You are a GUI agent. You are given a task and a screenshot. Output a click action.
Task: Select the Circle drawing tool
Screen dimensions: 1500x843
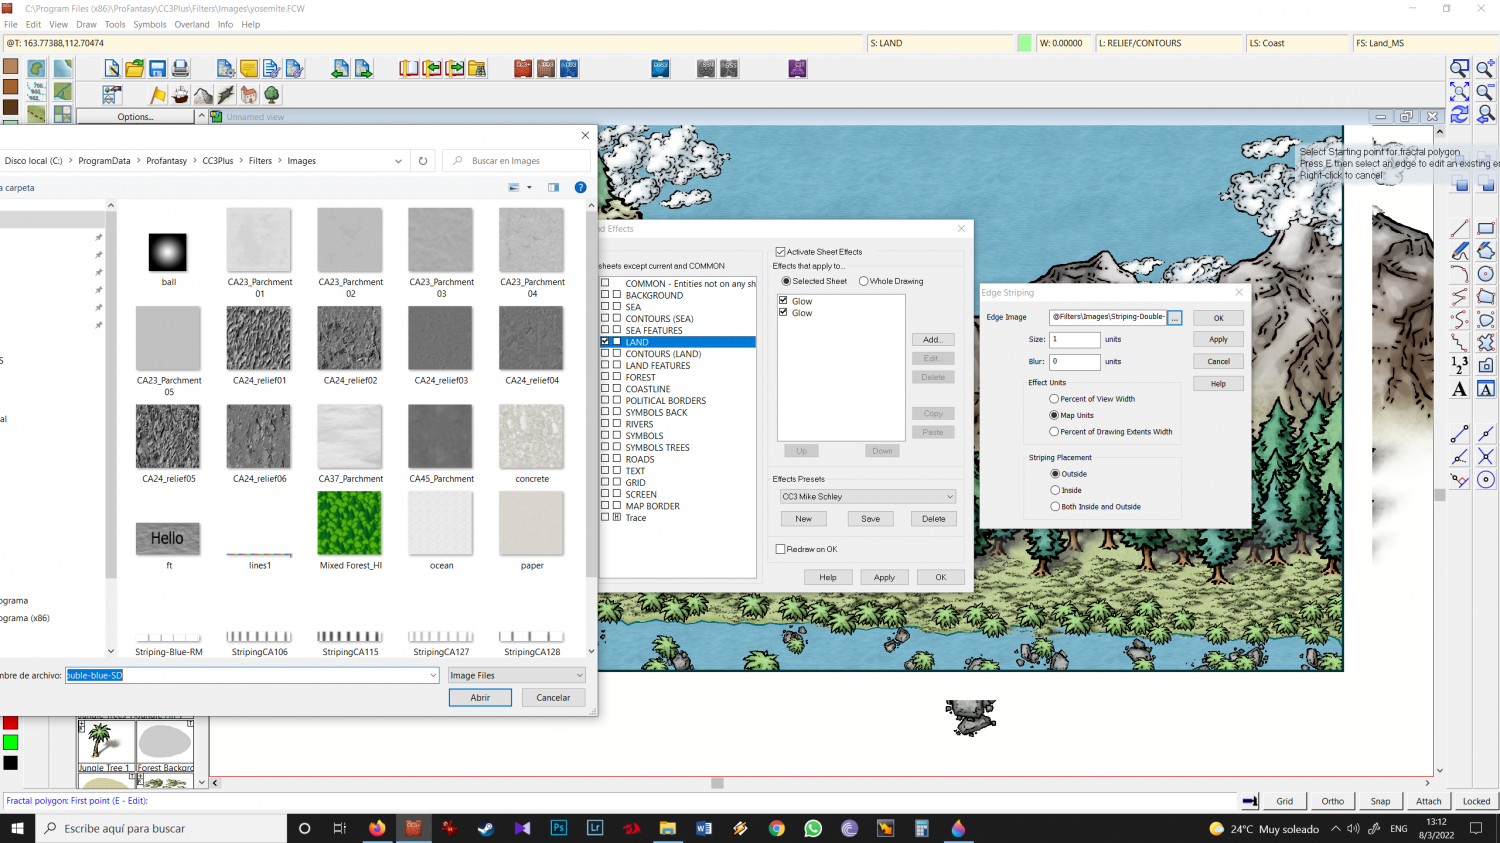1486,274
